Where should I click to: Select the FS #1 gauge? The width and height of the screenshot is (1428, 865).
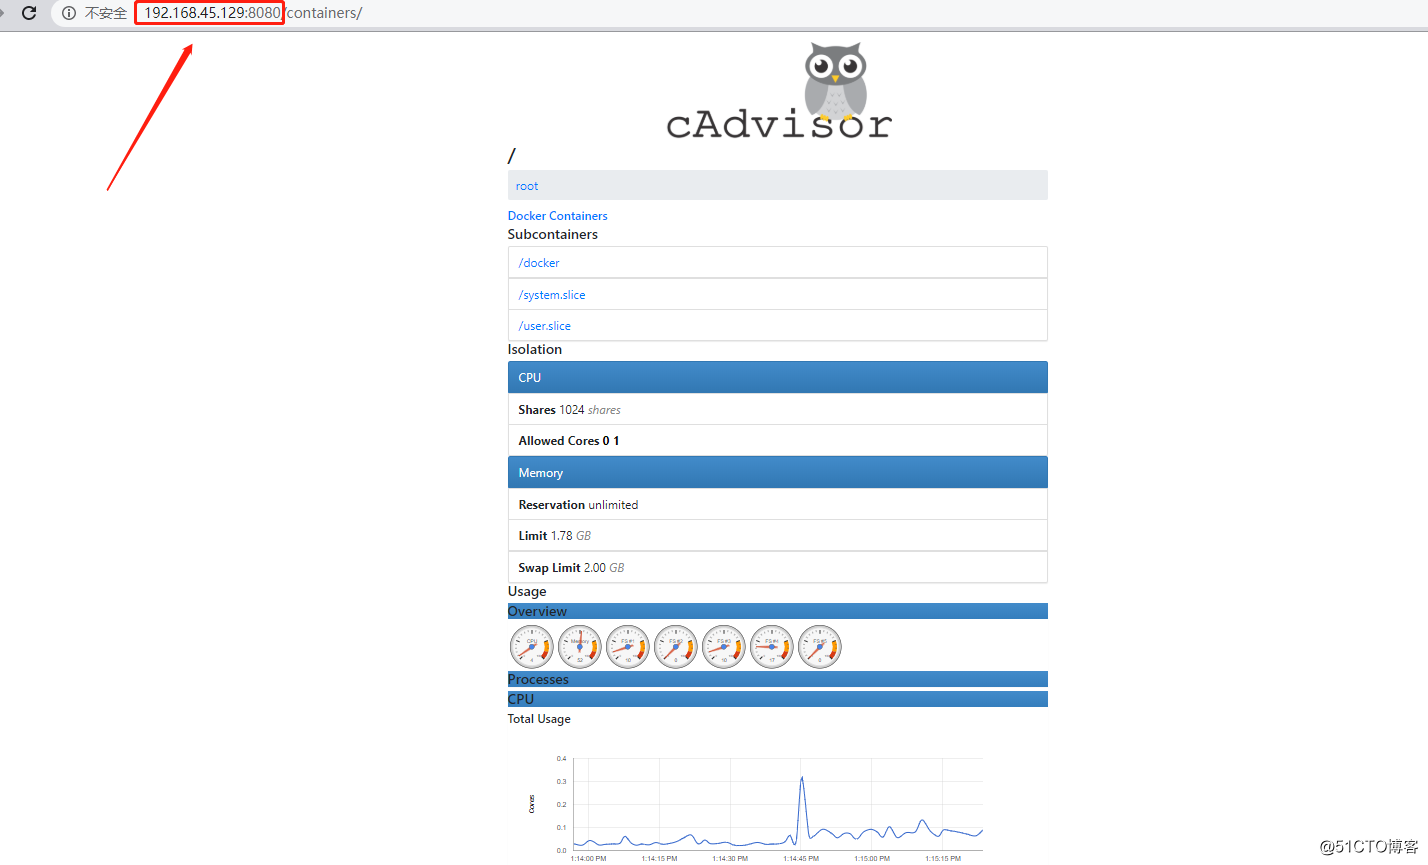(627, 647)
